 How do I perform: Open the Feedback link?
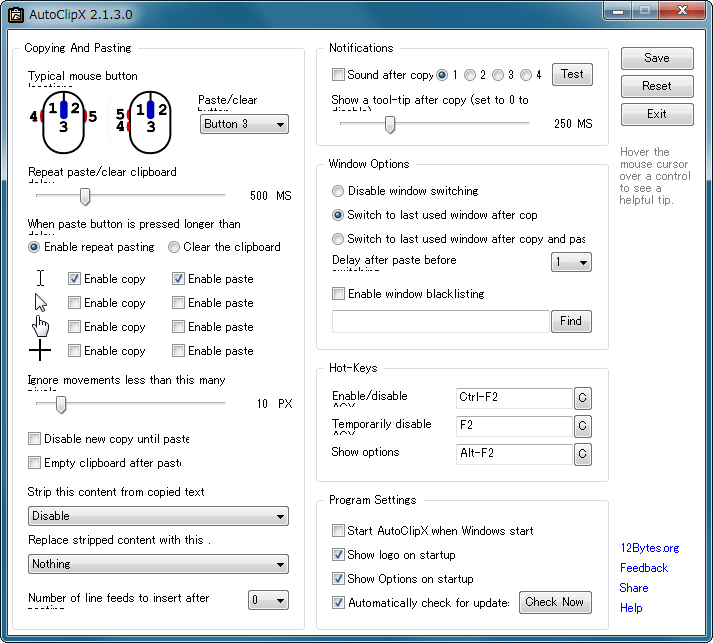click(644, 568)
